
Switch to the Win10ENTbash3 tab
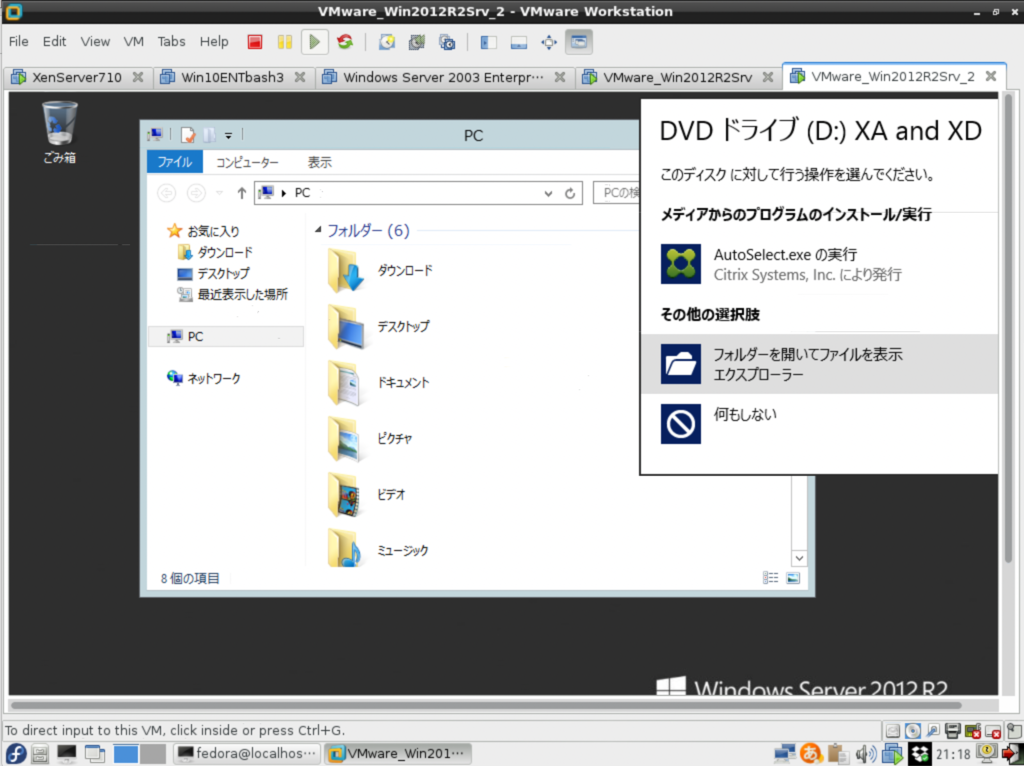[232, 77]
